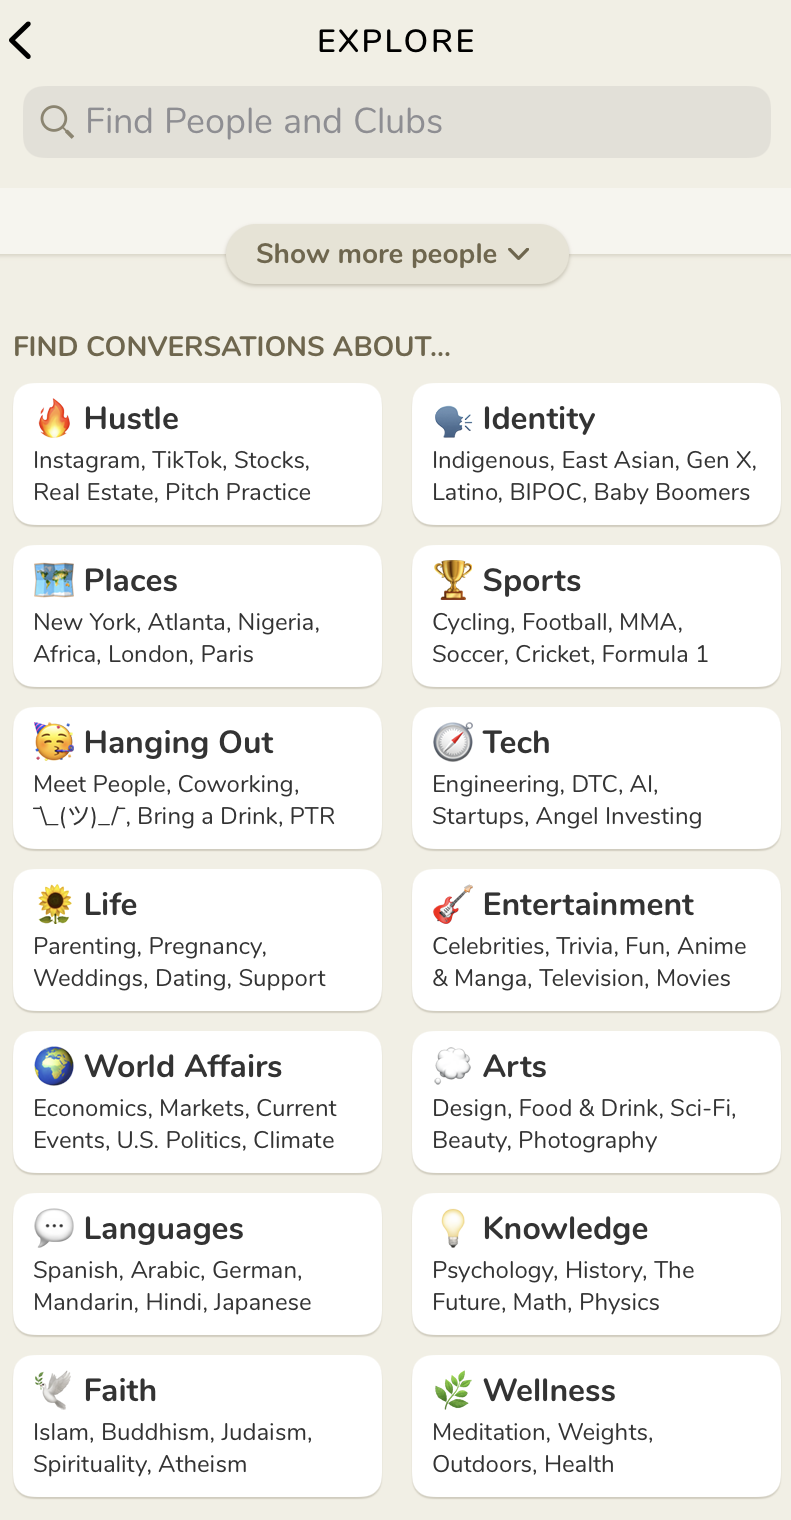Image resolution: width=791 pixels, height=1520 pixels.
Task: Tap the compass icon next to Tech
Action: pos(453,743)
